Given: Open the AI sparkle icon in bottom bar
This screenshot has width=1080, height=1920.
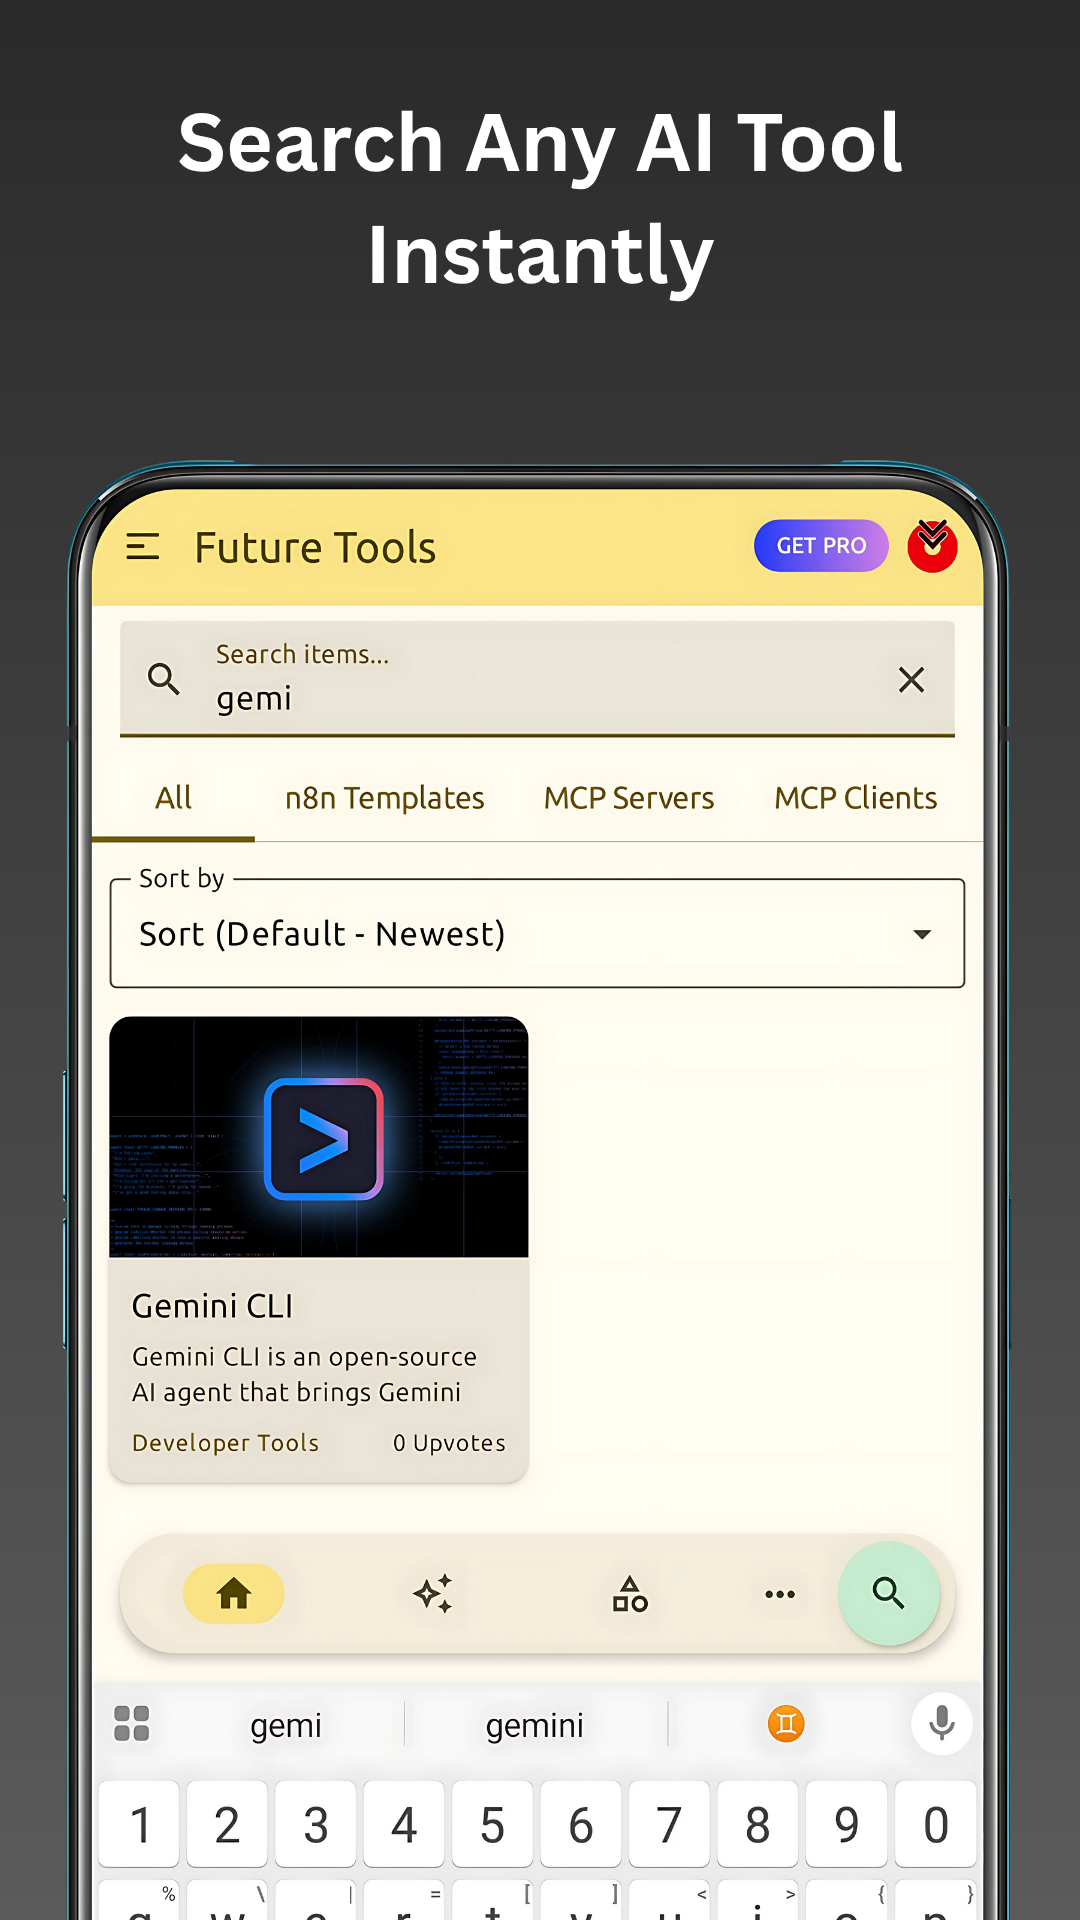Looking at the screenshot, I should click(x=433, y=1593).
